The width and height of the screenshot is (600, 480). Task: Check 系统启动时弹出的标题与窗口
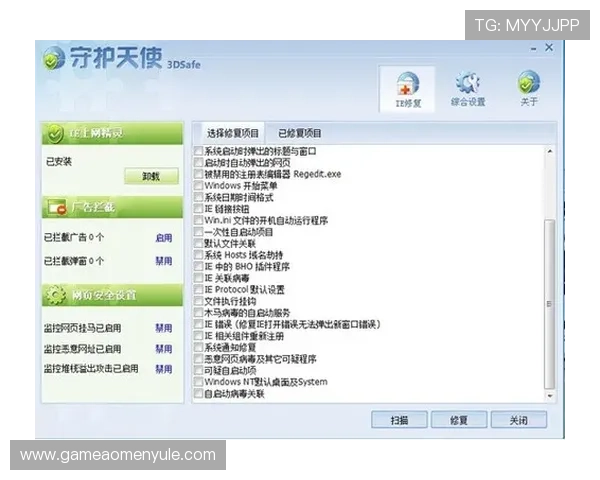point(198,151)
